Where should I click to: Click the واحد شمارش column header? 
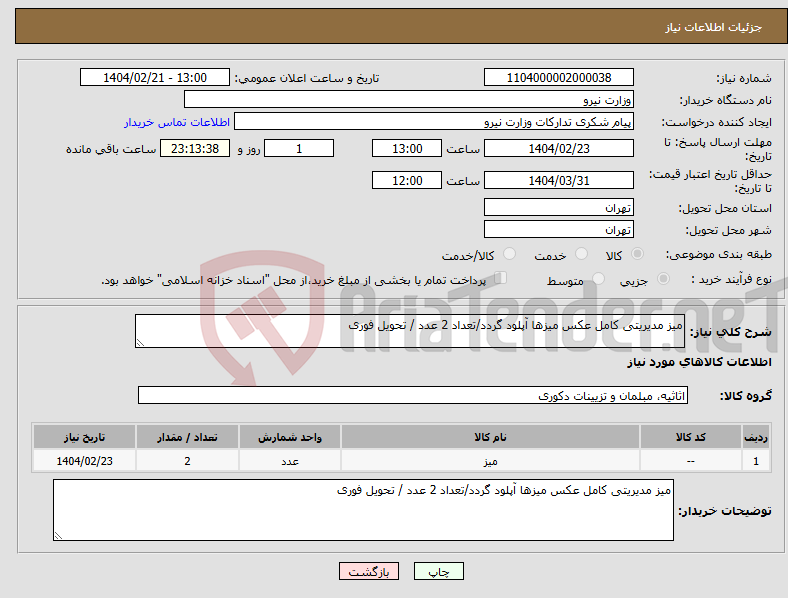click(290, 437)
